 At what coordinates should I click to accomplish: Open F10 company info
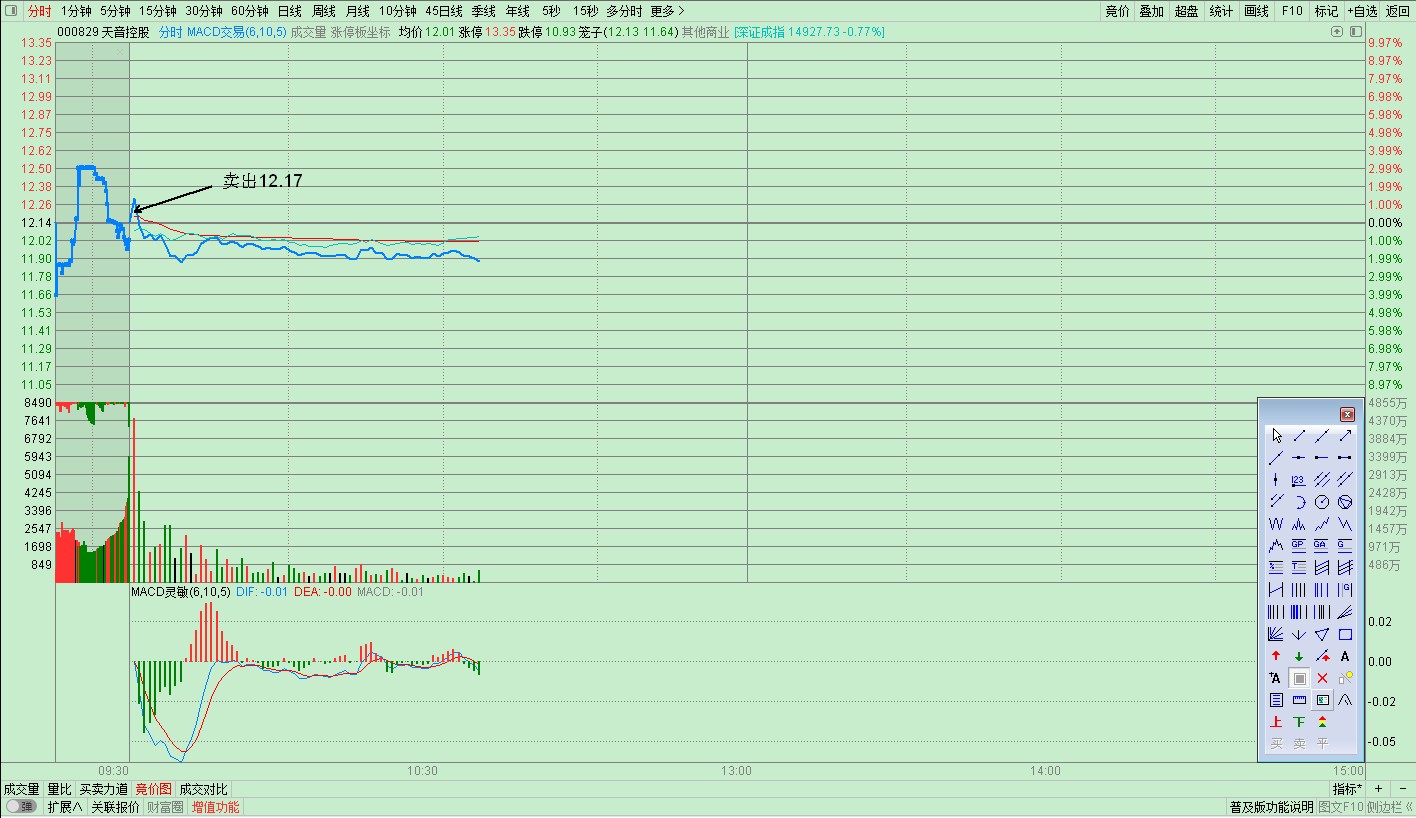coord(1292,11)
